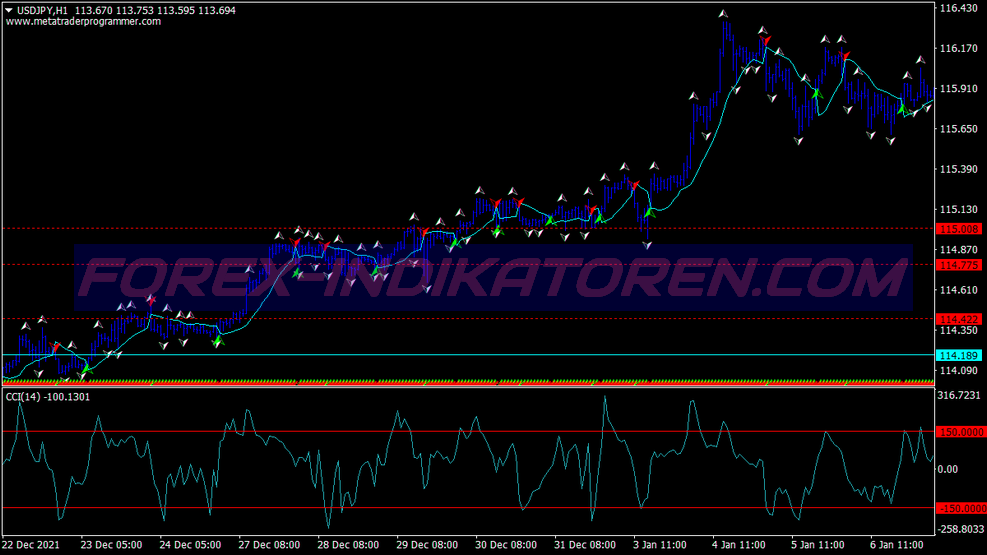Click the 29 Dec 08:00 time label
Viewport: 987px width, 555px height.
427,545
